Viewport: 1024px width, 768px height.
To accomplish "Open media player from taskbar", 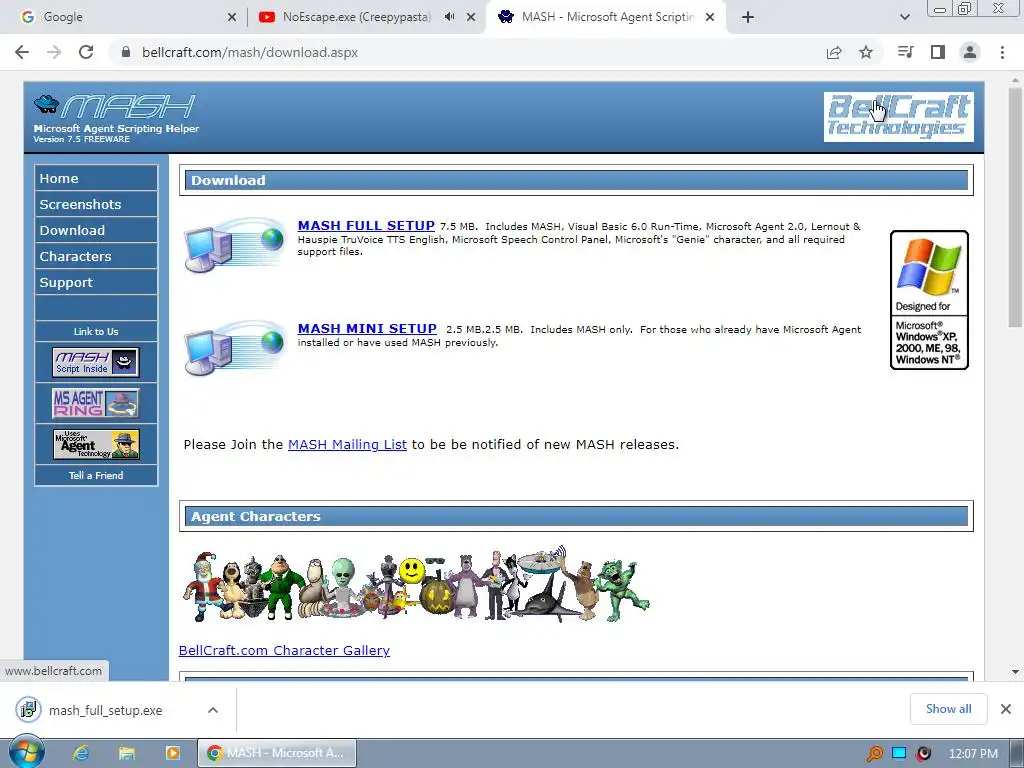I will click(172, 753).
